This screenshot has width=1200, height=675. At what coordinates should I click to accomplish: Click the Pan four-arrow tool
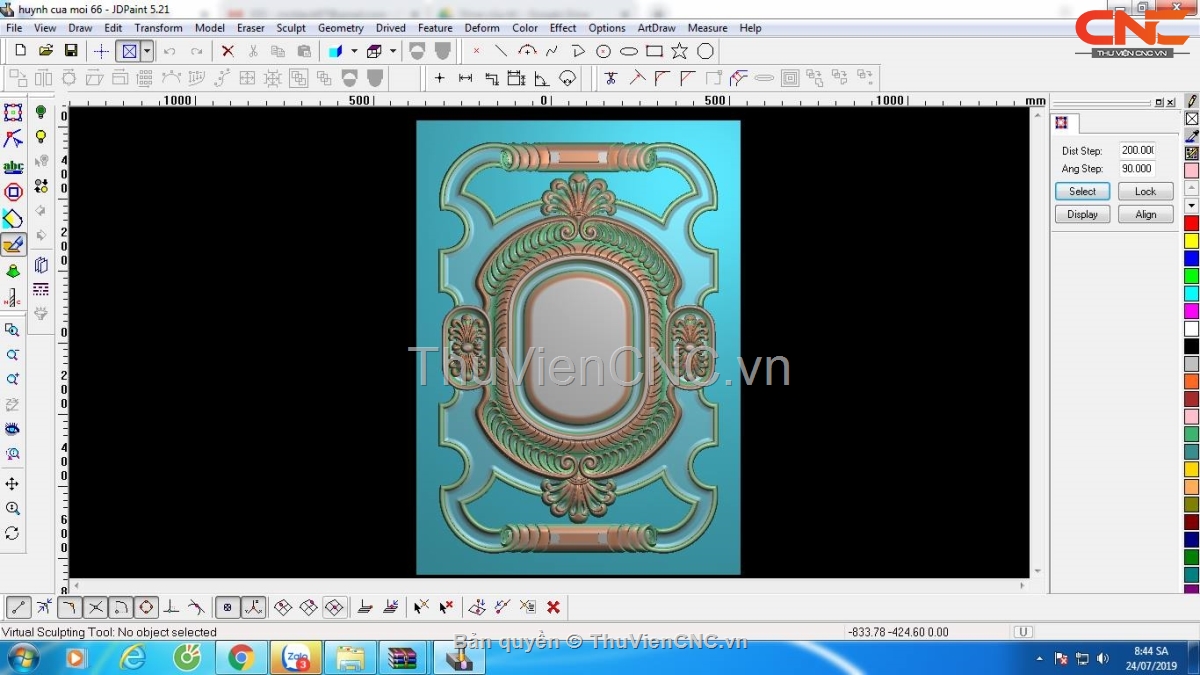pyautogui.click(x=12, y=484)
